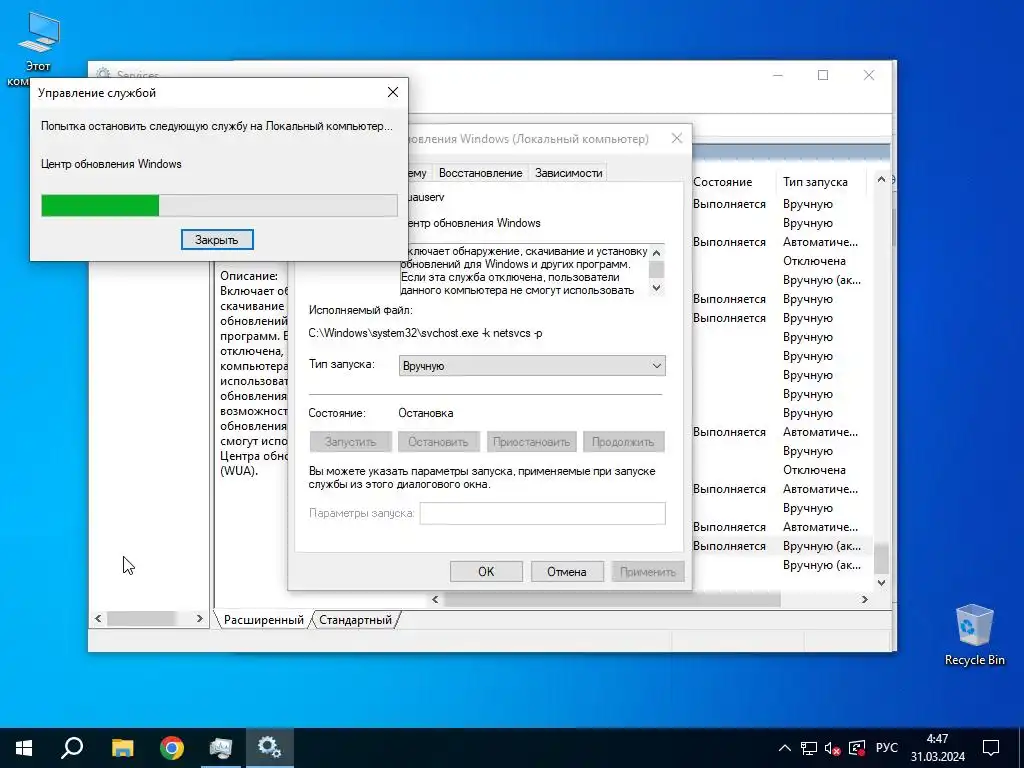1024x768 pixels.
Task: Click the executable path C:\Windows\system32\svchost.exe
Action: (425, 333)
